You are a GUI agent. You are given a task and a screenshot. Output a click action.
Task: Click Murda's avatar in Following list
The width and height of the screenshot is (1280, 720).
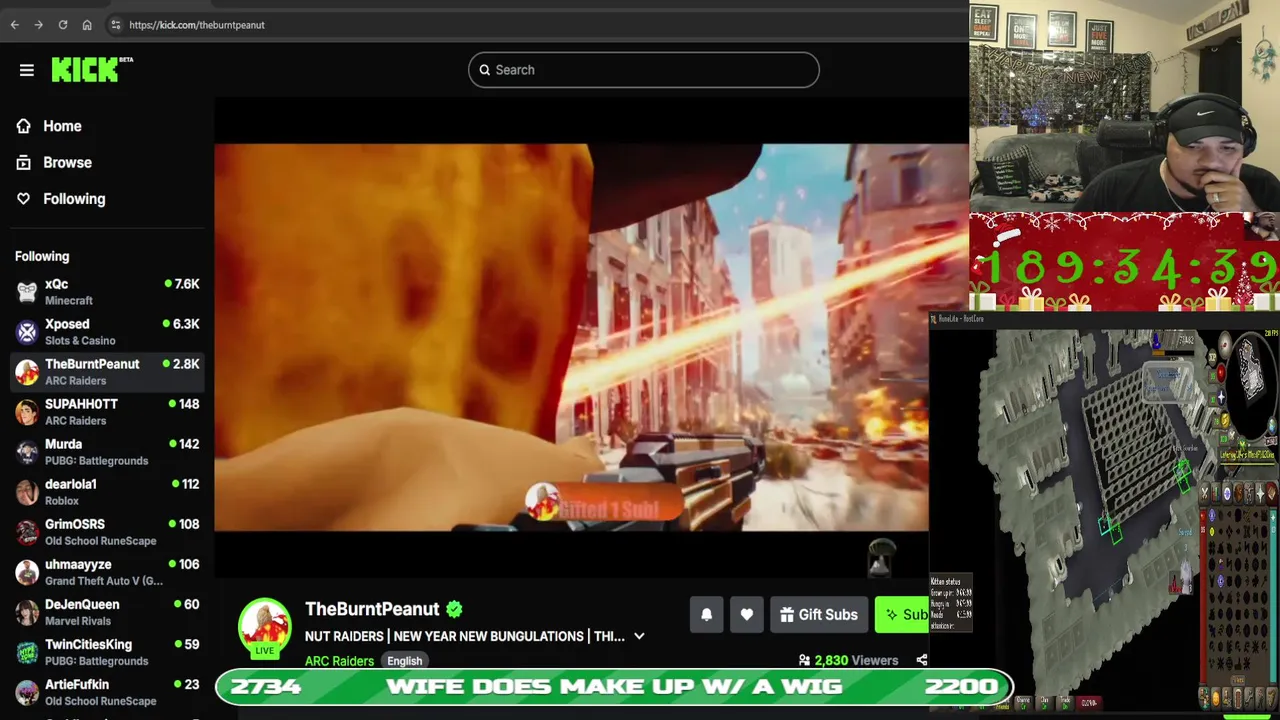click(x=27, y=452)
